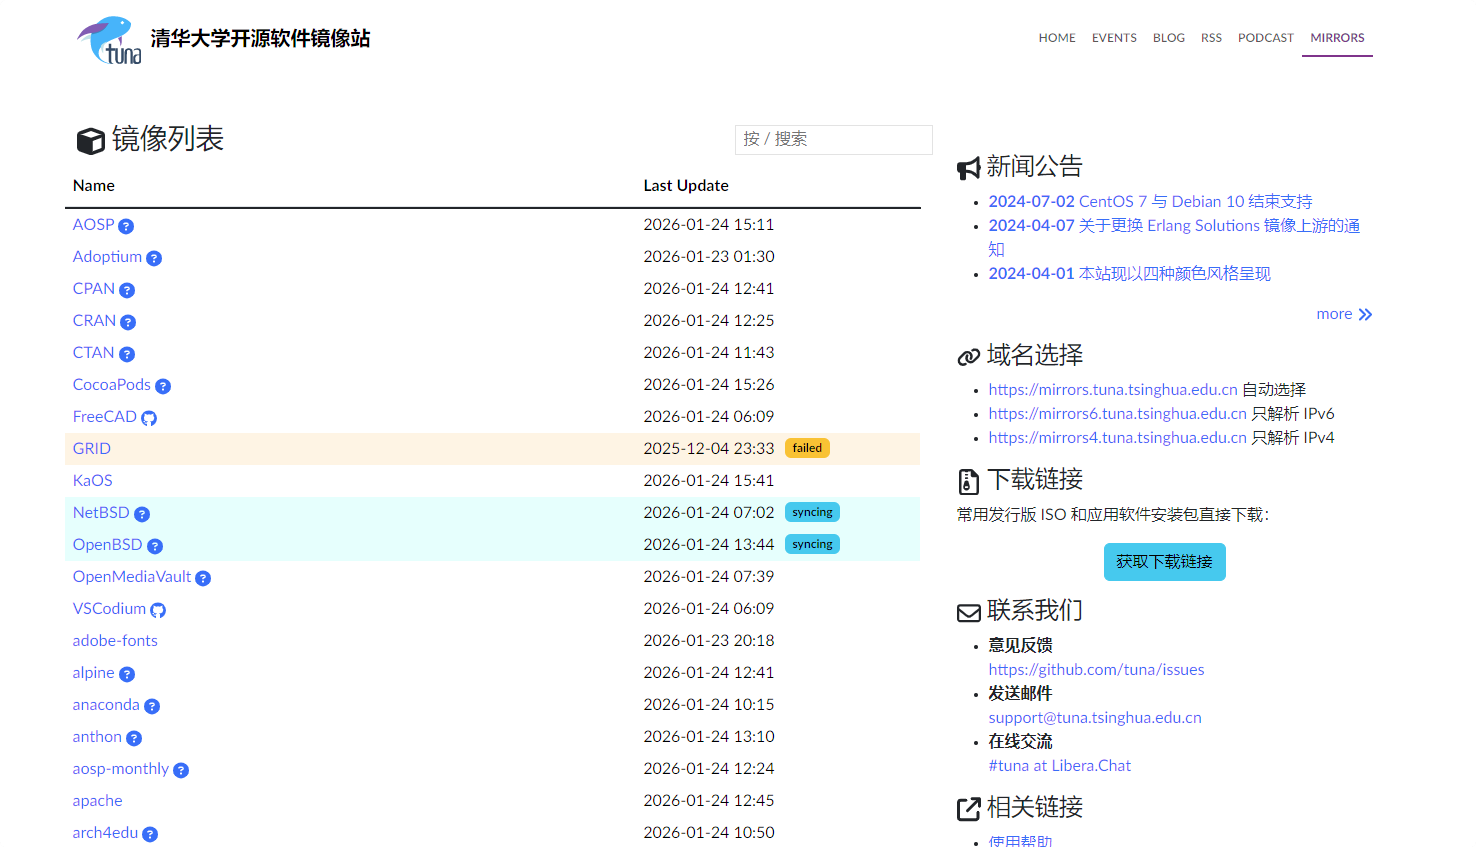The height and width of the screenshot is (847, 1476).
Task: Click the TUNA logo in header
Action: click(x=110, y=40)
